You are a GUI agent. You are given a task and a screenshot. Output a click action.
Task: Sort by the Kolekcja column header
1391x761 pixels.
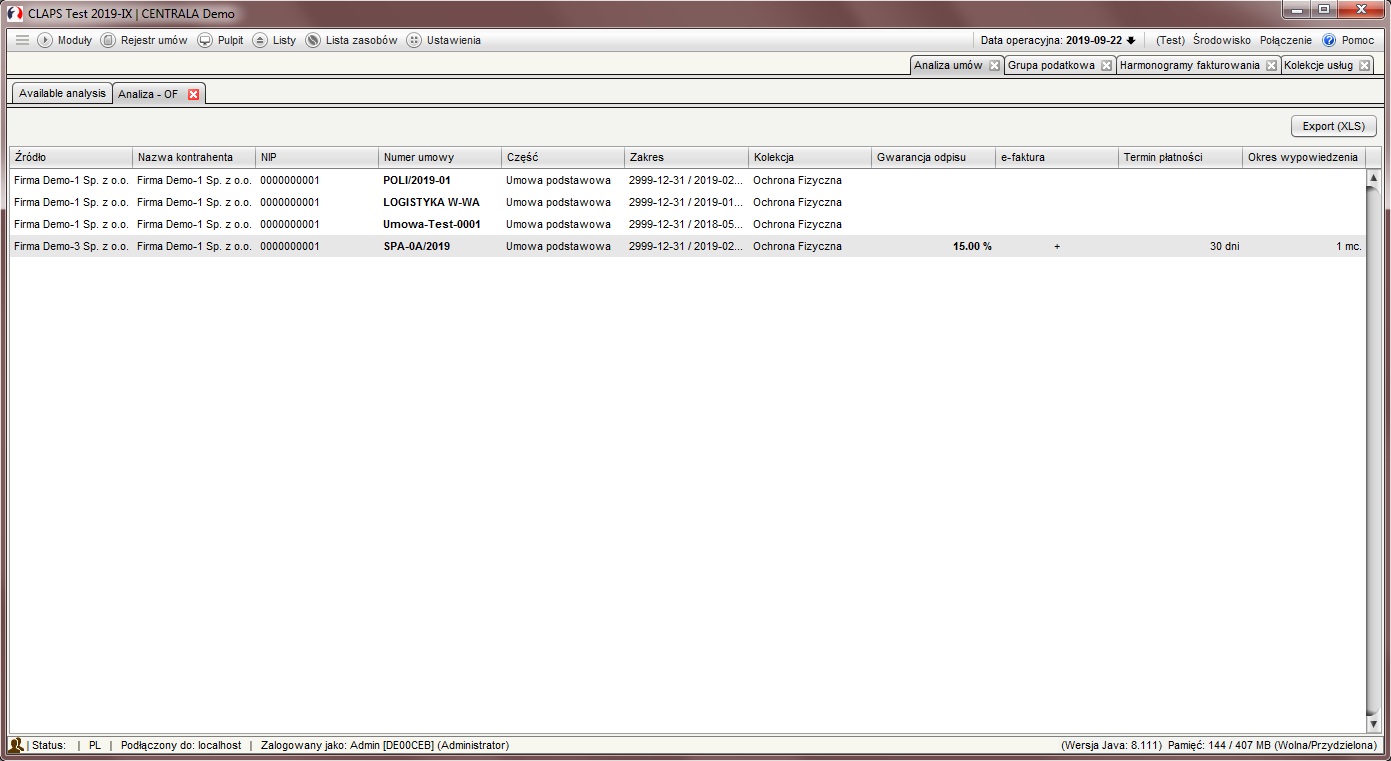coord(810,157)
